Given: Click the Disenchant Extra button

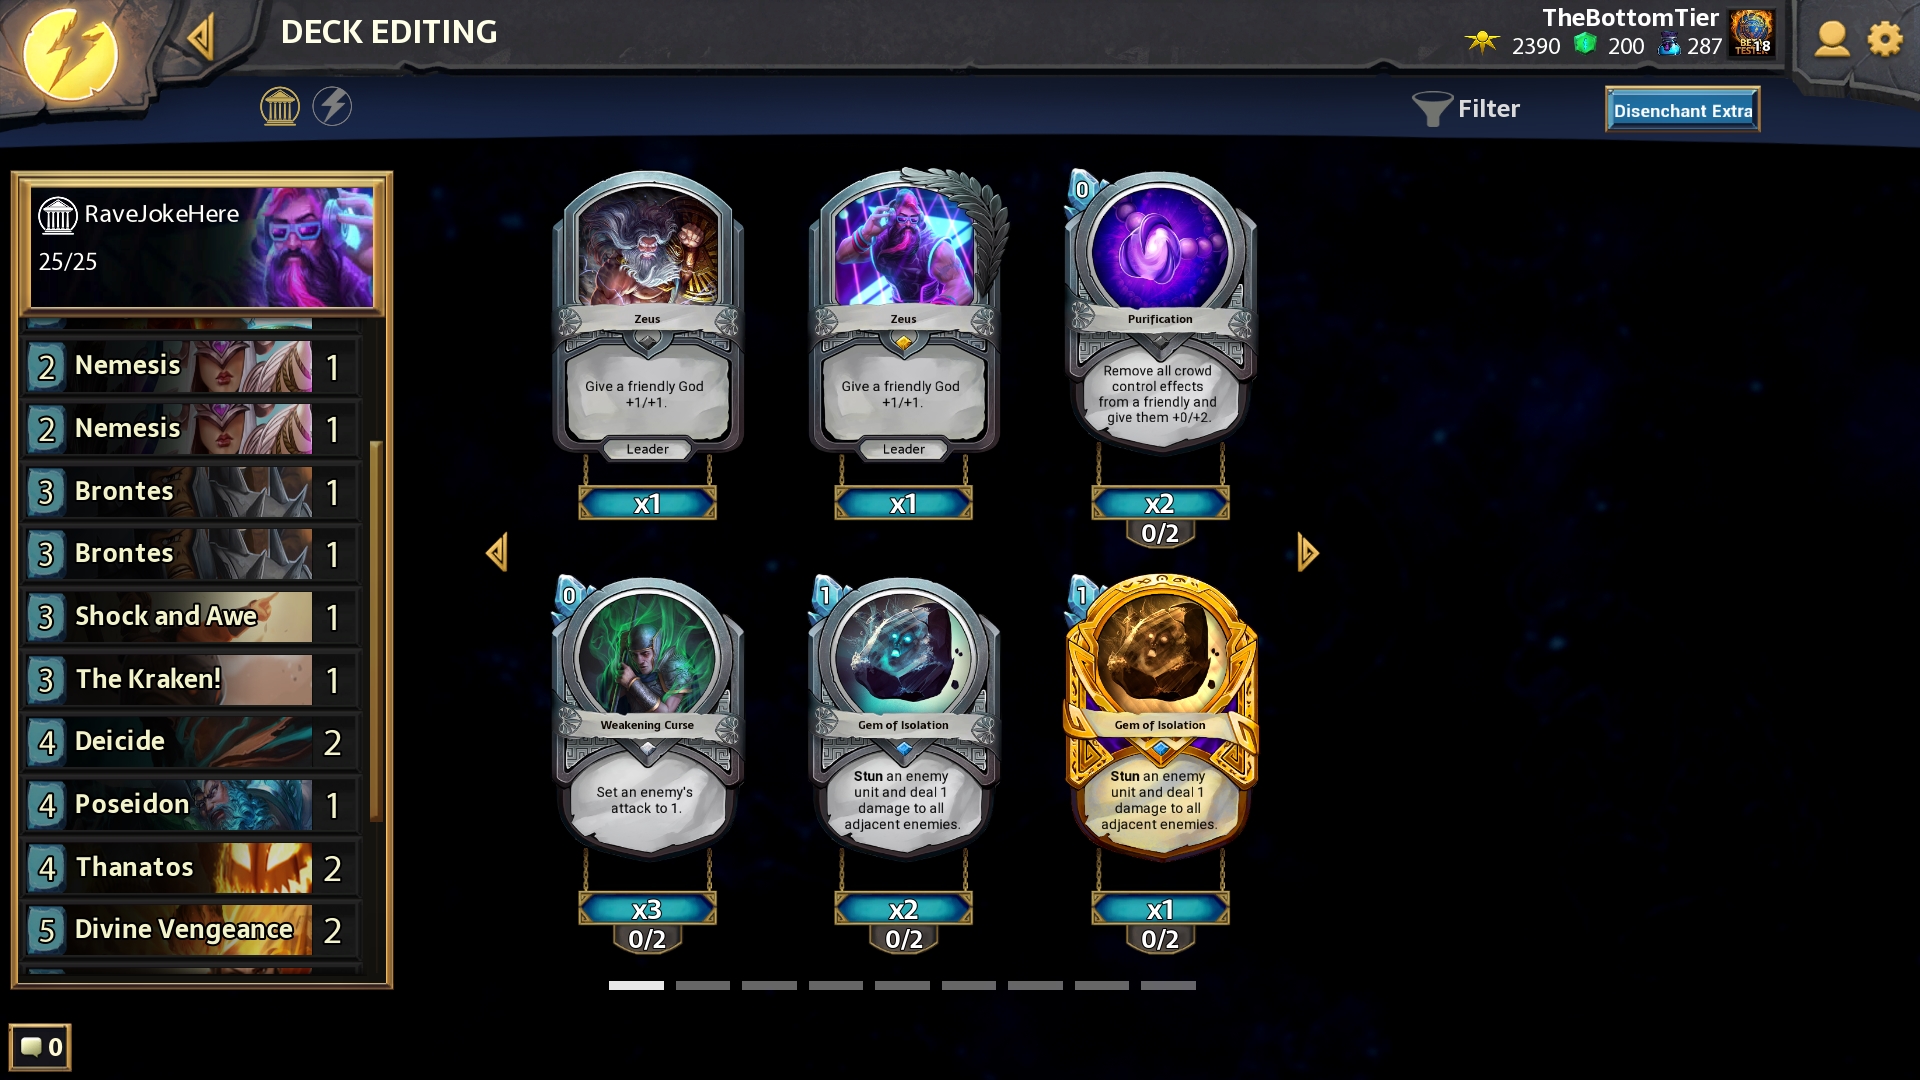Looking at the screenshot, I should tap(1682, 110).
